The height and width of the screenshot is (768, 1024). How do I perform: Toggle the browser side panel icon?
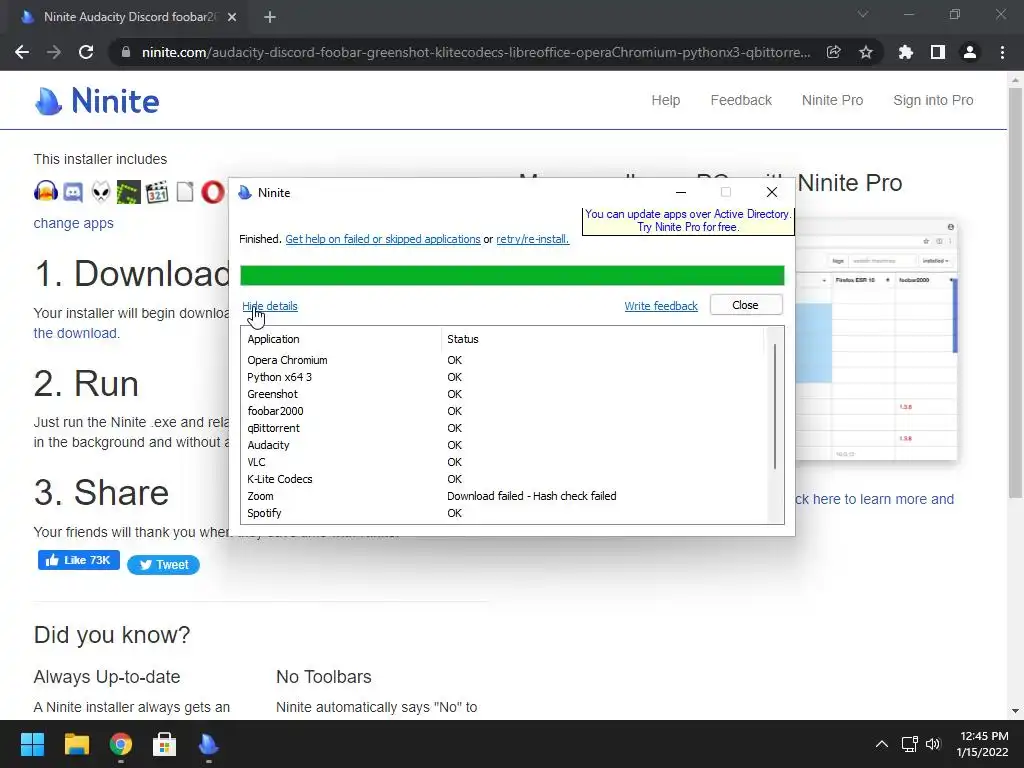[938, 52]
